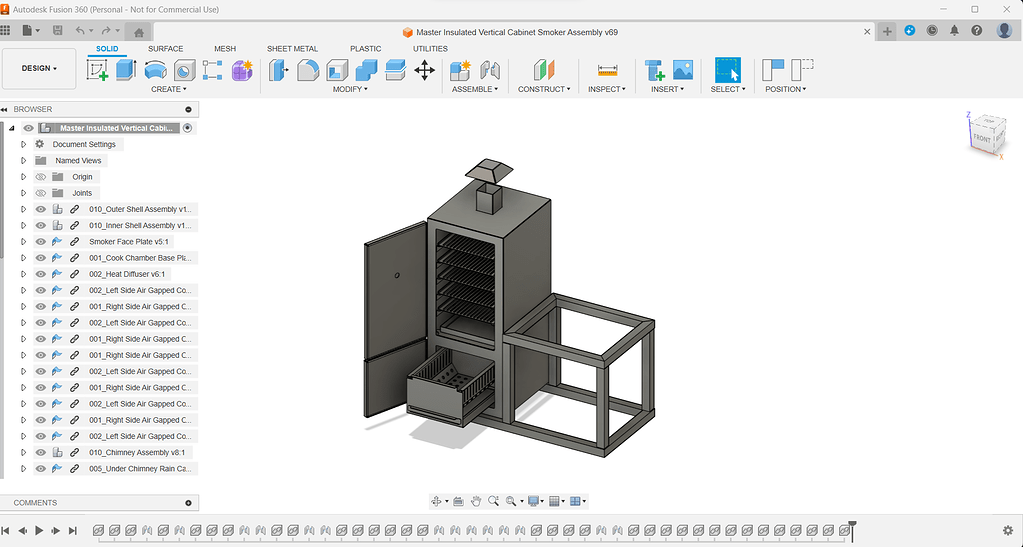Play the timeline
Image resolution: width=1023 pixels, height=547 pixels.
pos(39,531)
